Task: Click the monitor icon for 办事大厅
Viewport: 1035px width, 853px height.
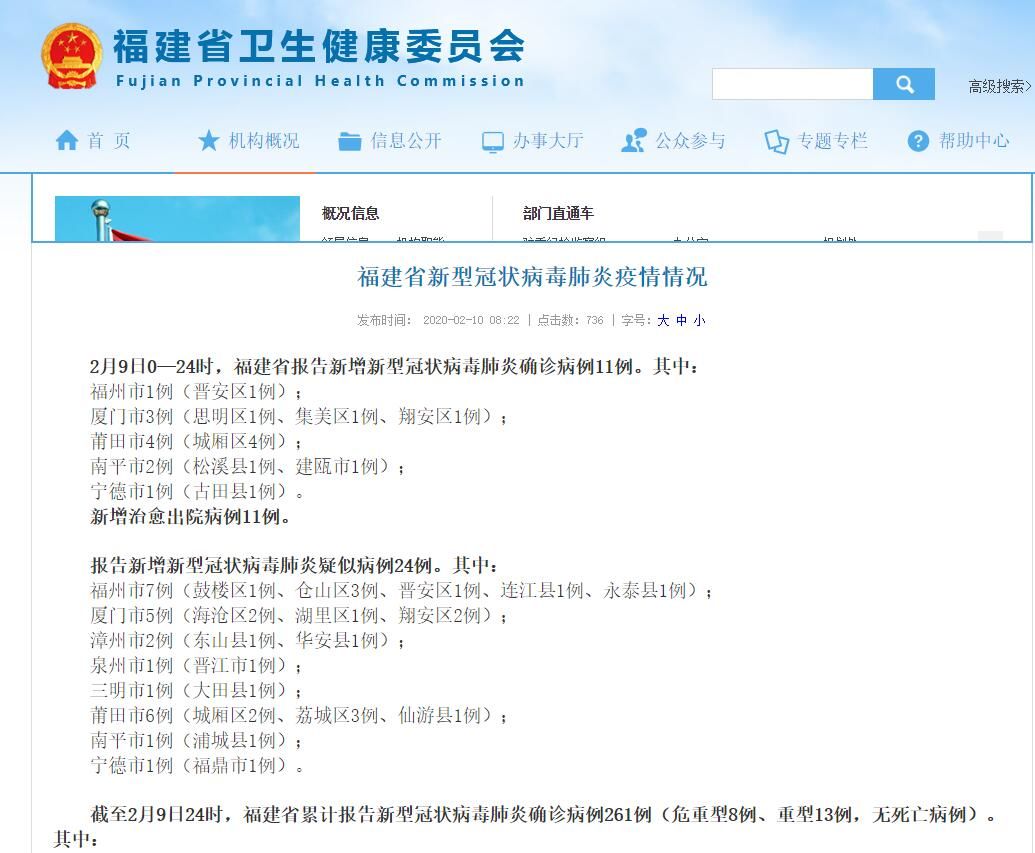Action: coord(493,142)
